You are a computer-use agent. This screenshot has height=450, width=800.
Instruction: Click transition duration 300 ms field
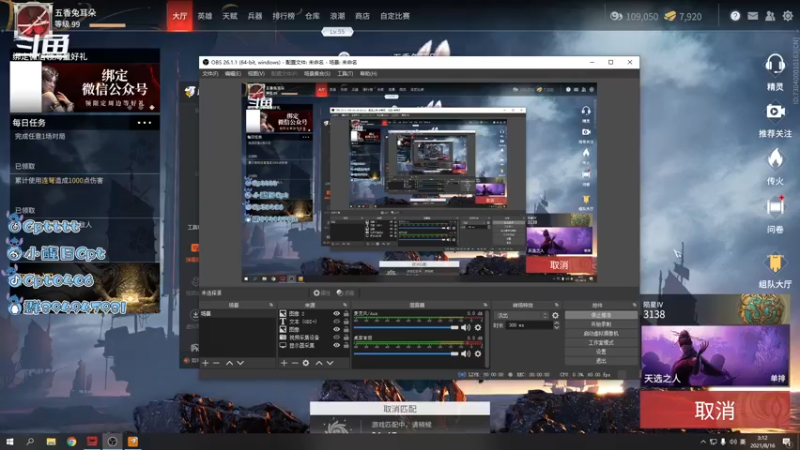click(x=530, y=325)
